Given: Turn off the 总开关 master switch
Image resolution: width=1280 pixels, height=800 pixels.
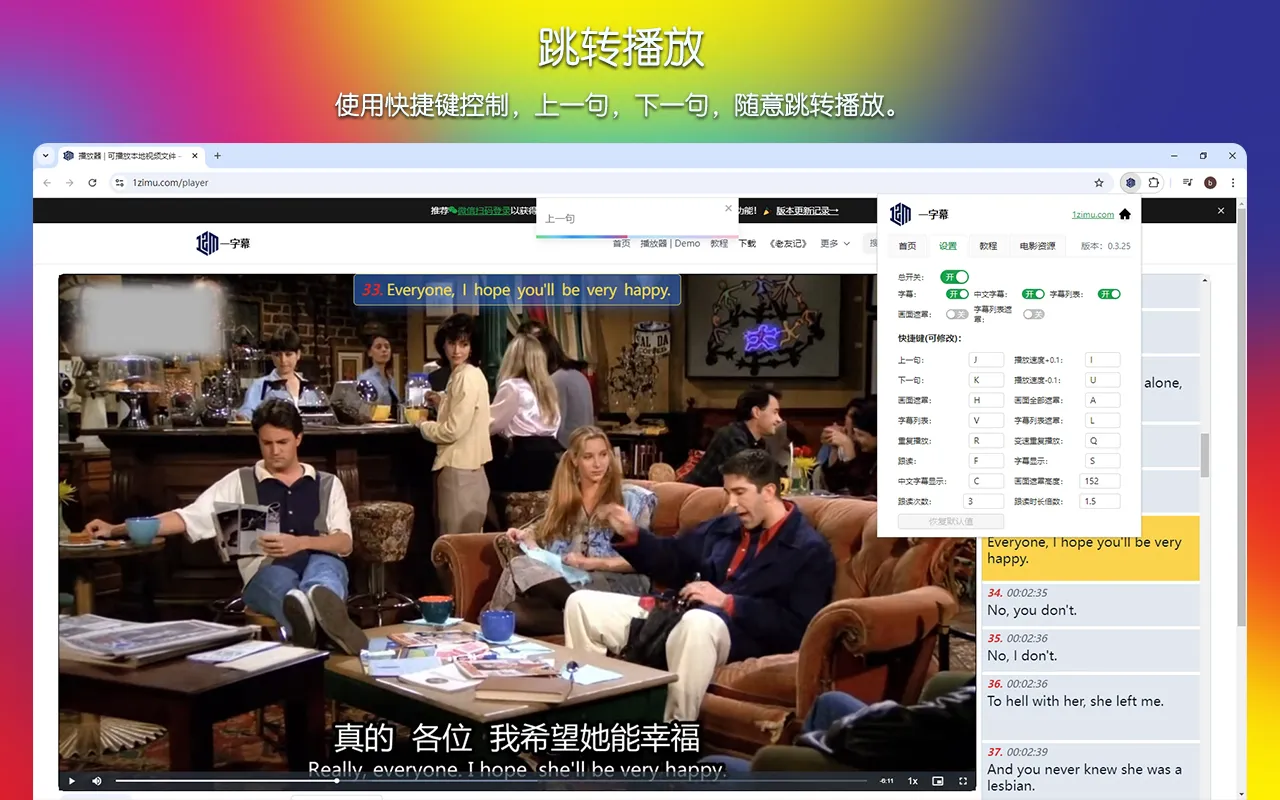Looking at the screenshot, I should tap(954, 276).
